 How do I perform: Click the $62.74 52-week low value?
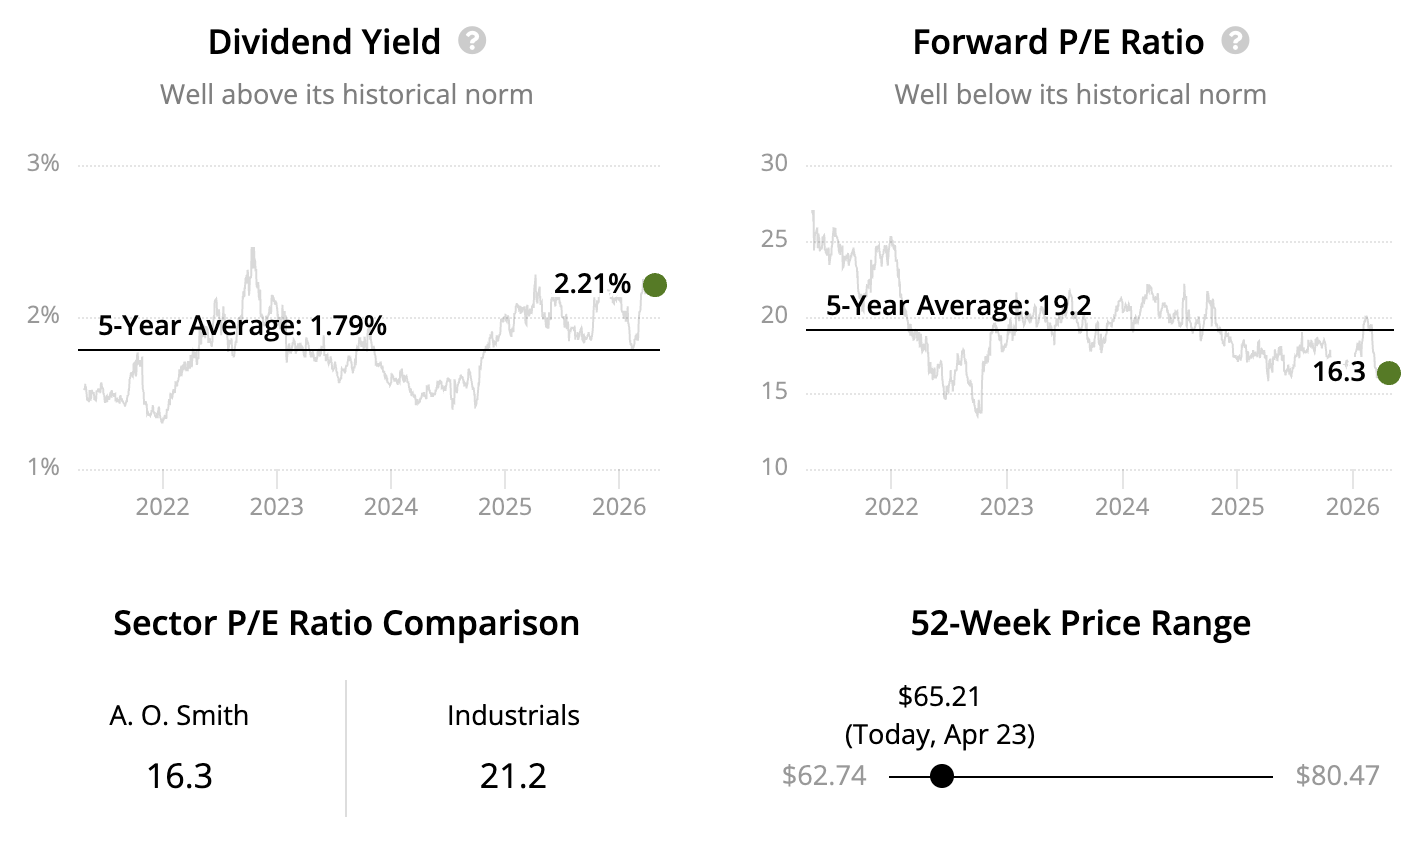(x=824, y=776)
